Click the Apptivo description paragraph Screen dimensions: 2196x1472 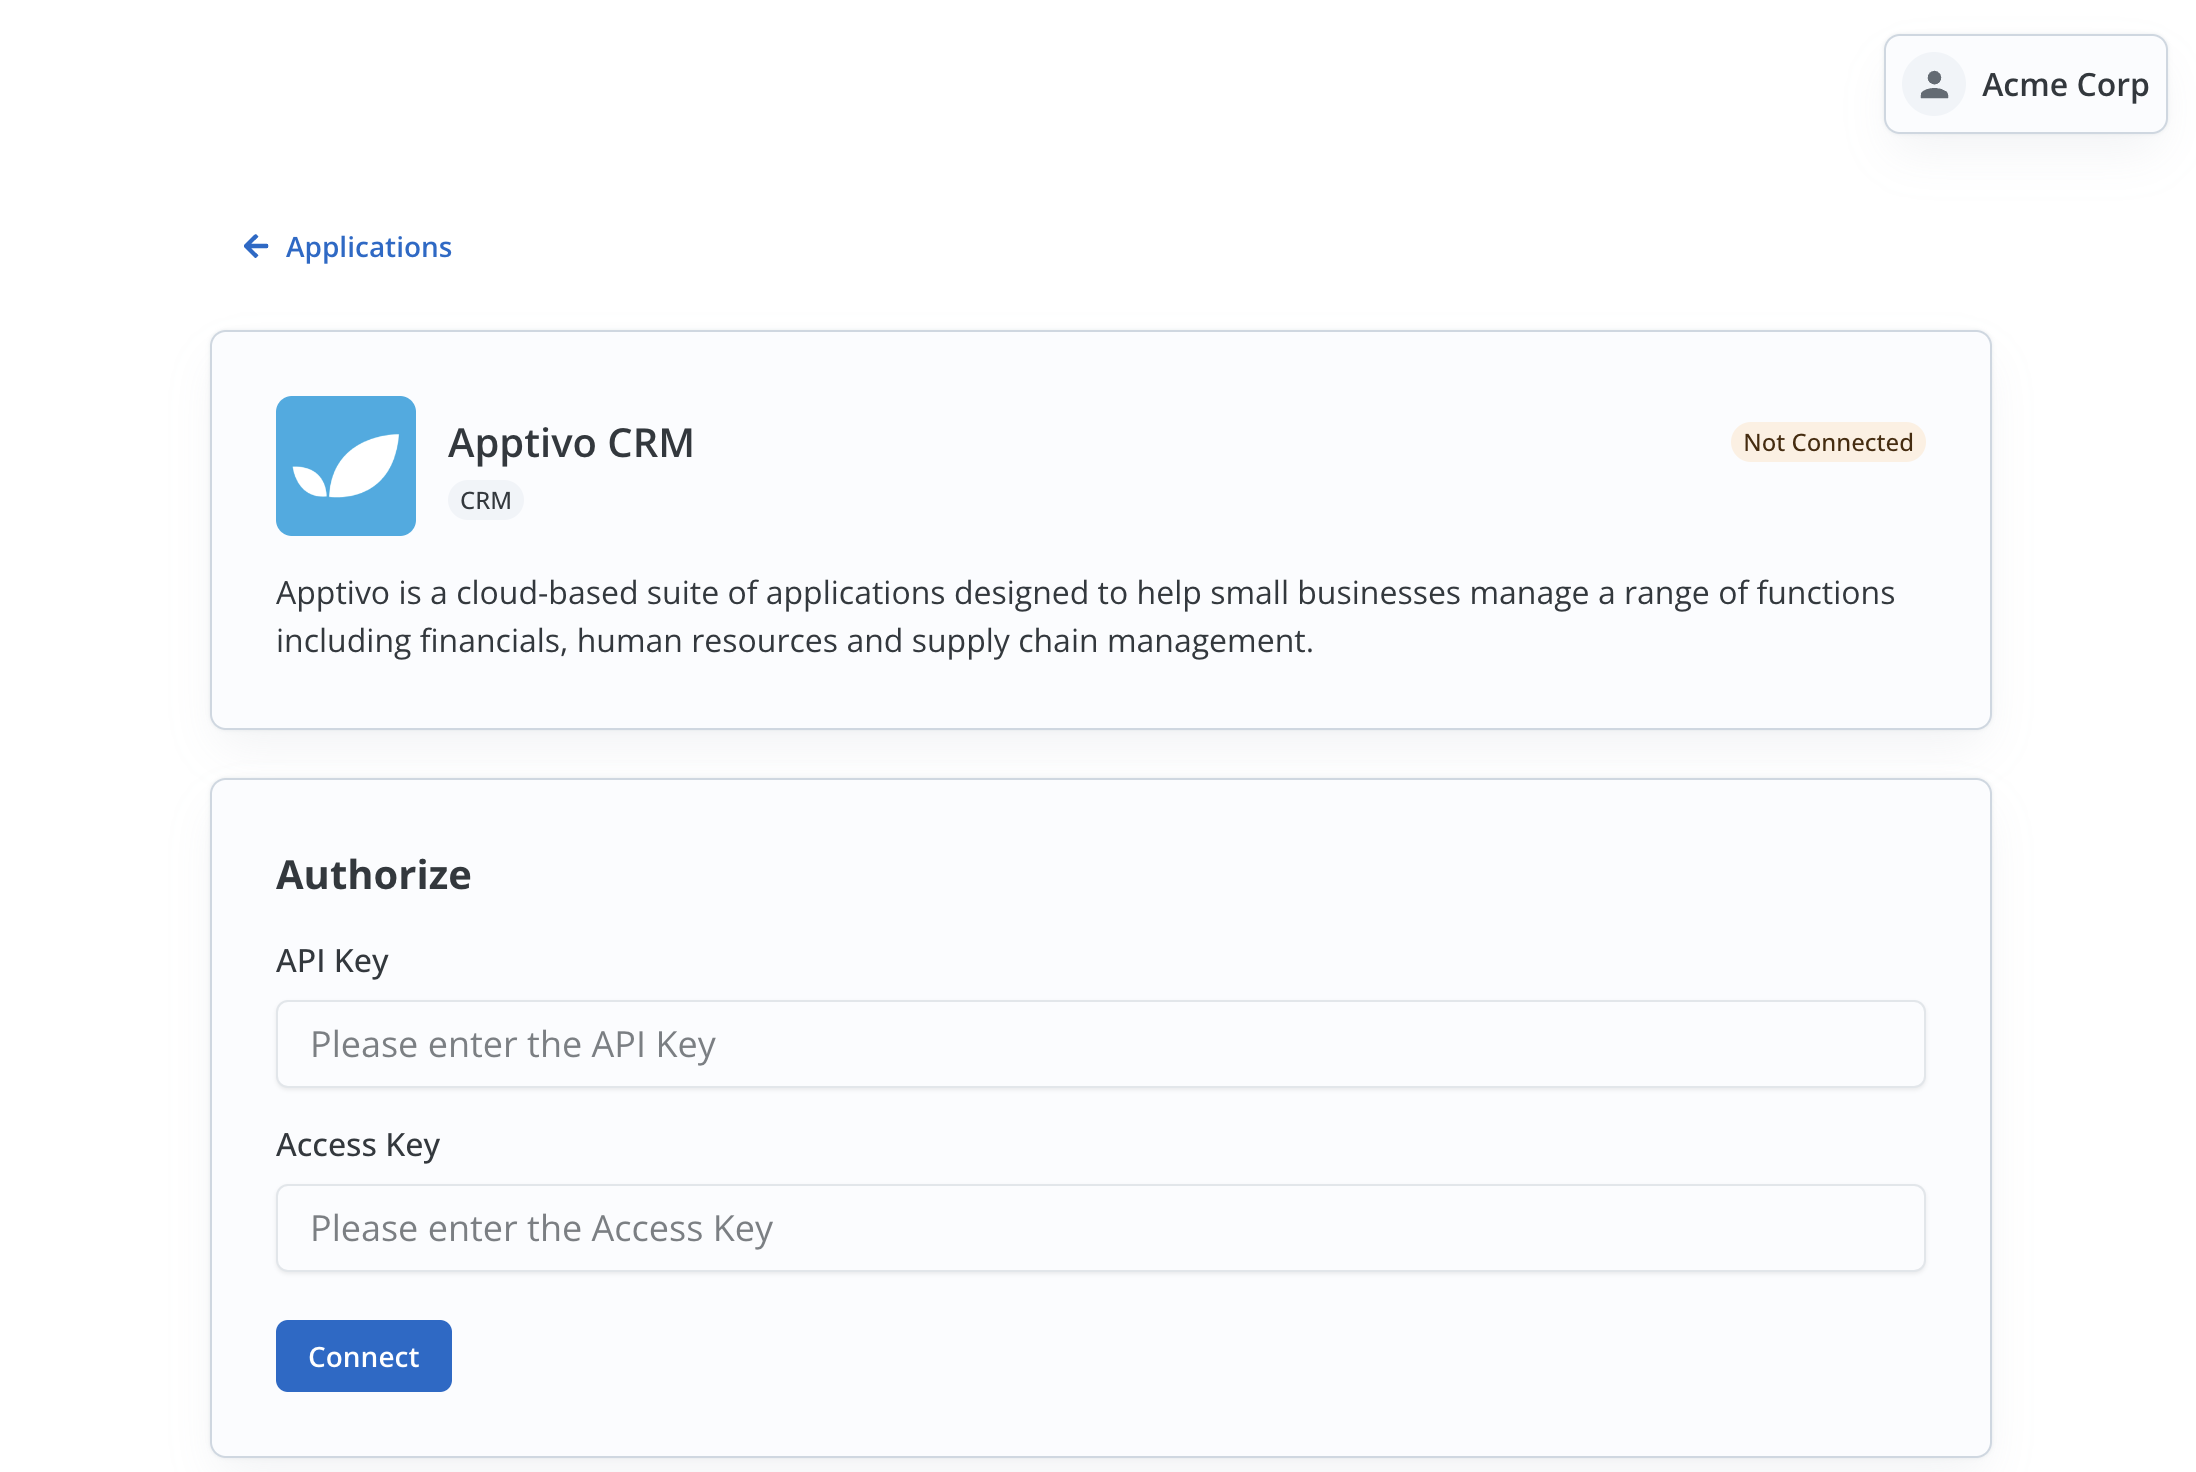coord(1085,593)
